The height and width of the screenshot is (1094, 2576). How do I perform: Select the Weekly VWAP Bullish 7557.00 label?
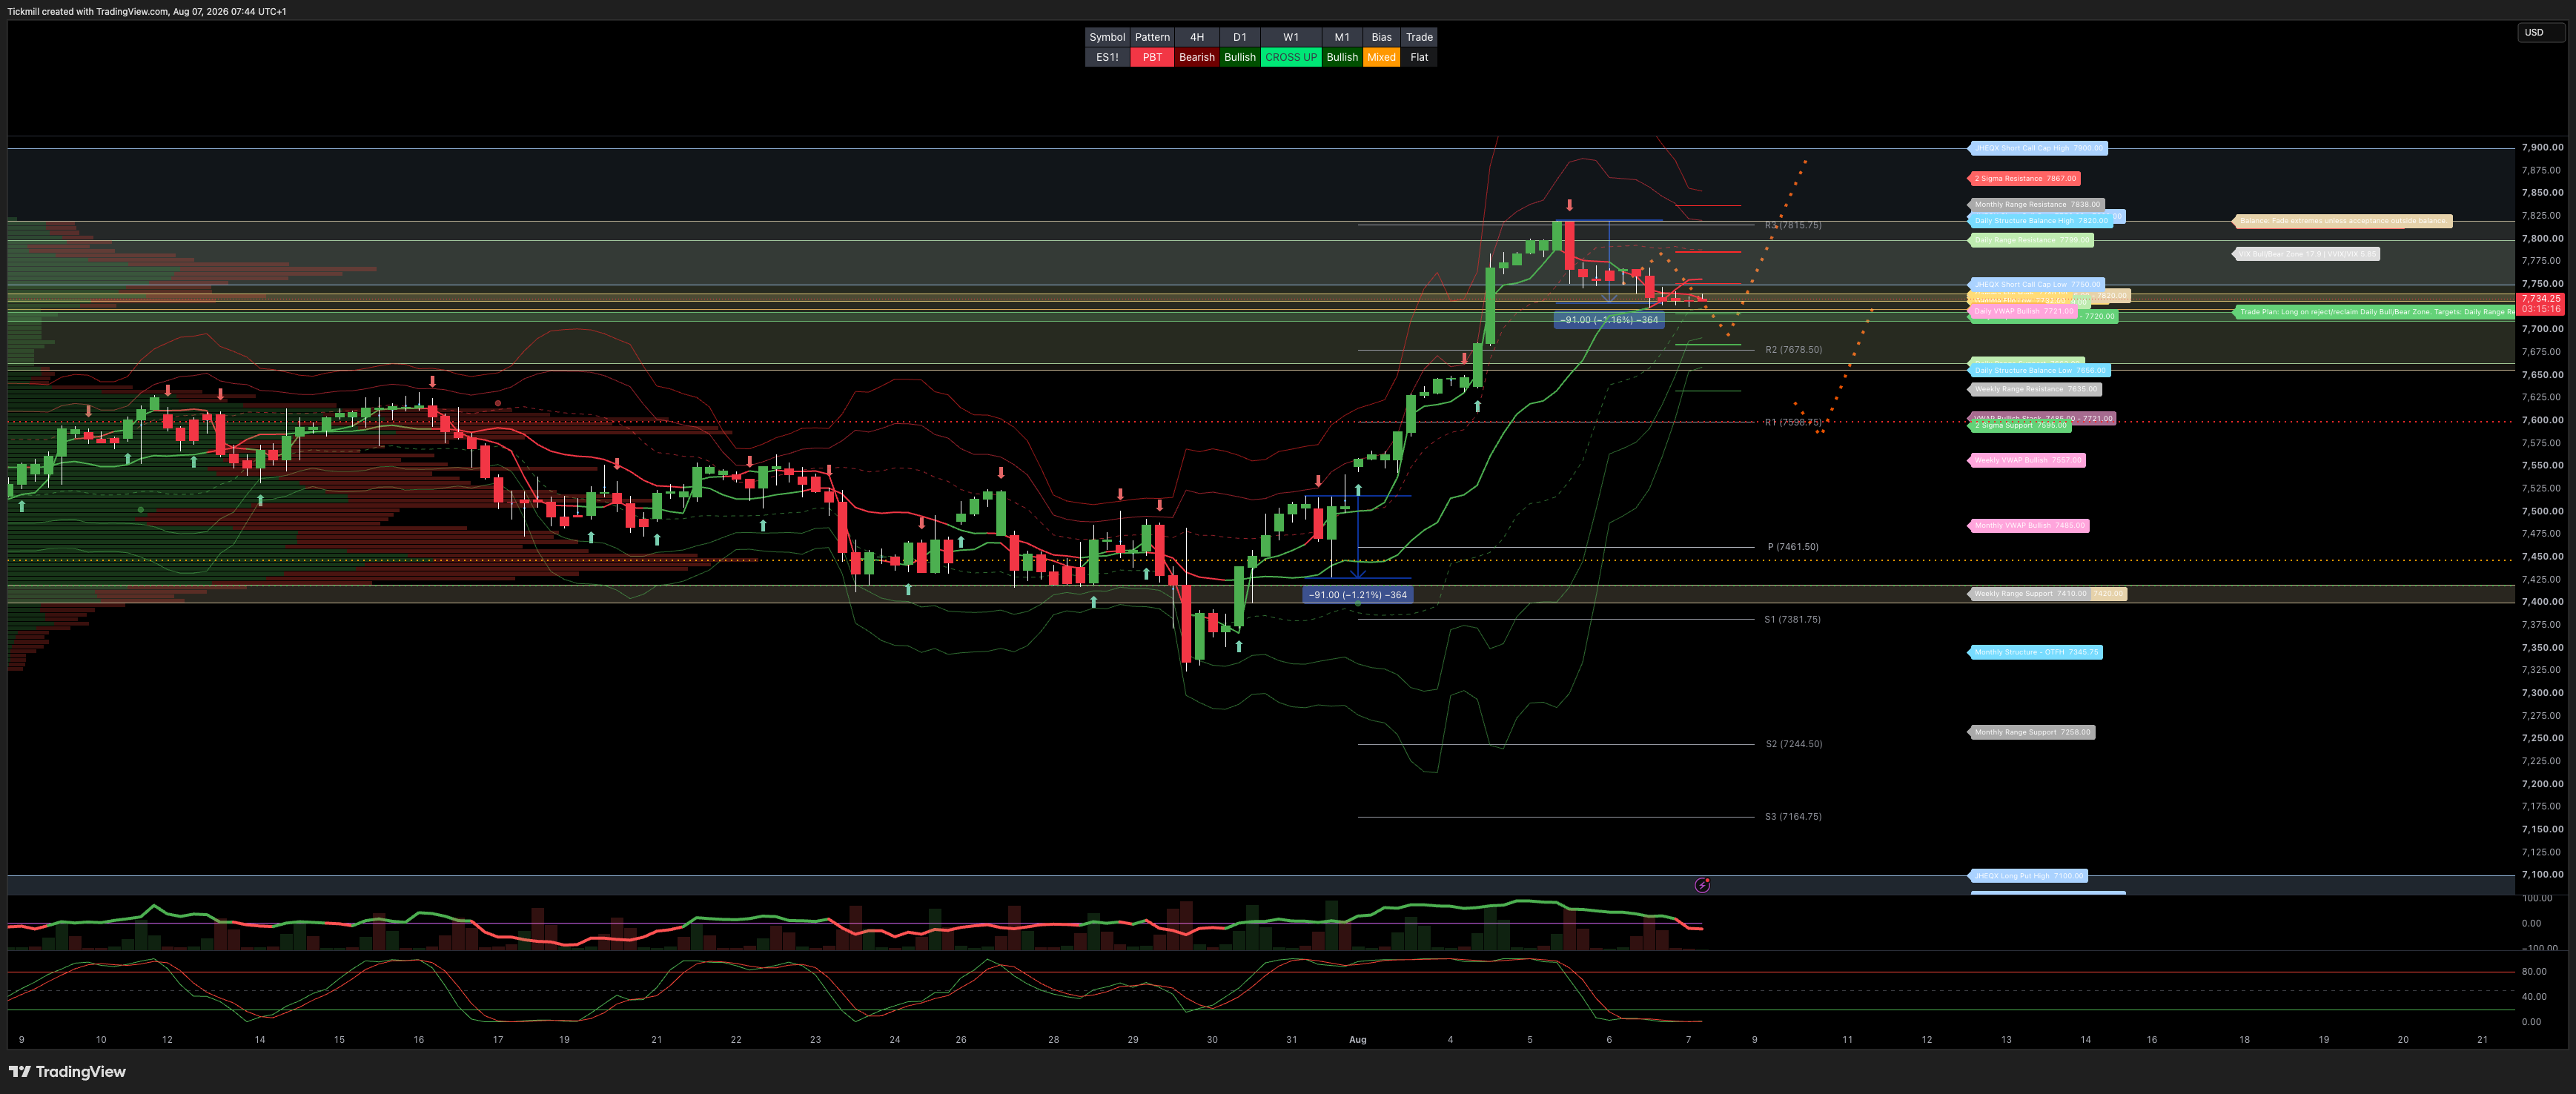tap(2027, 460)
